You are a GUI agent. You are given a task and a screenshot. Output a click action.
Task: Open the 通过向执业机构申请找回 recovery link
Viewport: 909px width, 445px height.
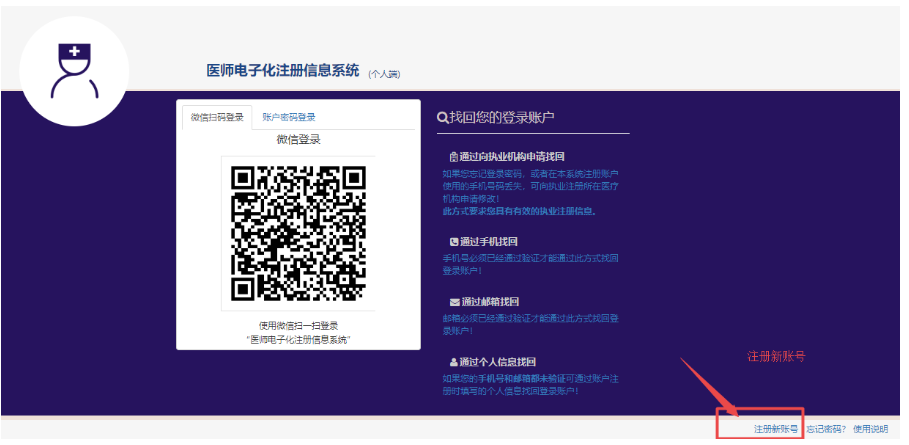pos(512,157)
